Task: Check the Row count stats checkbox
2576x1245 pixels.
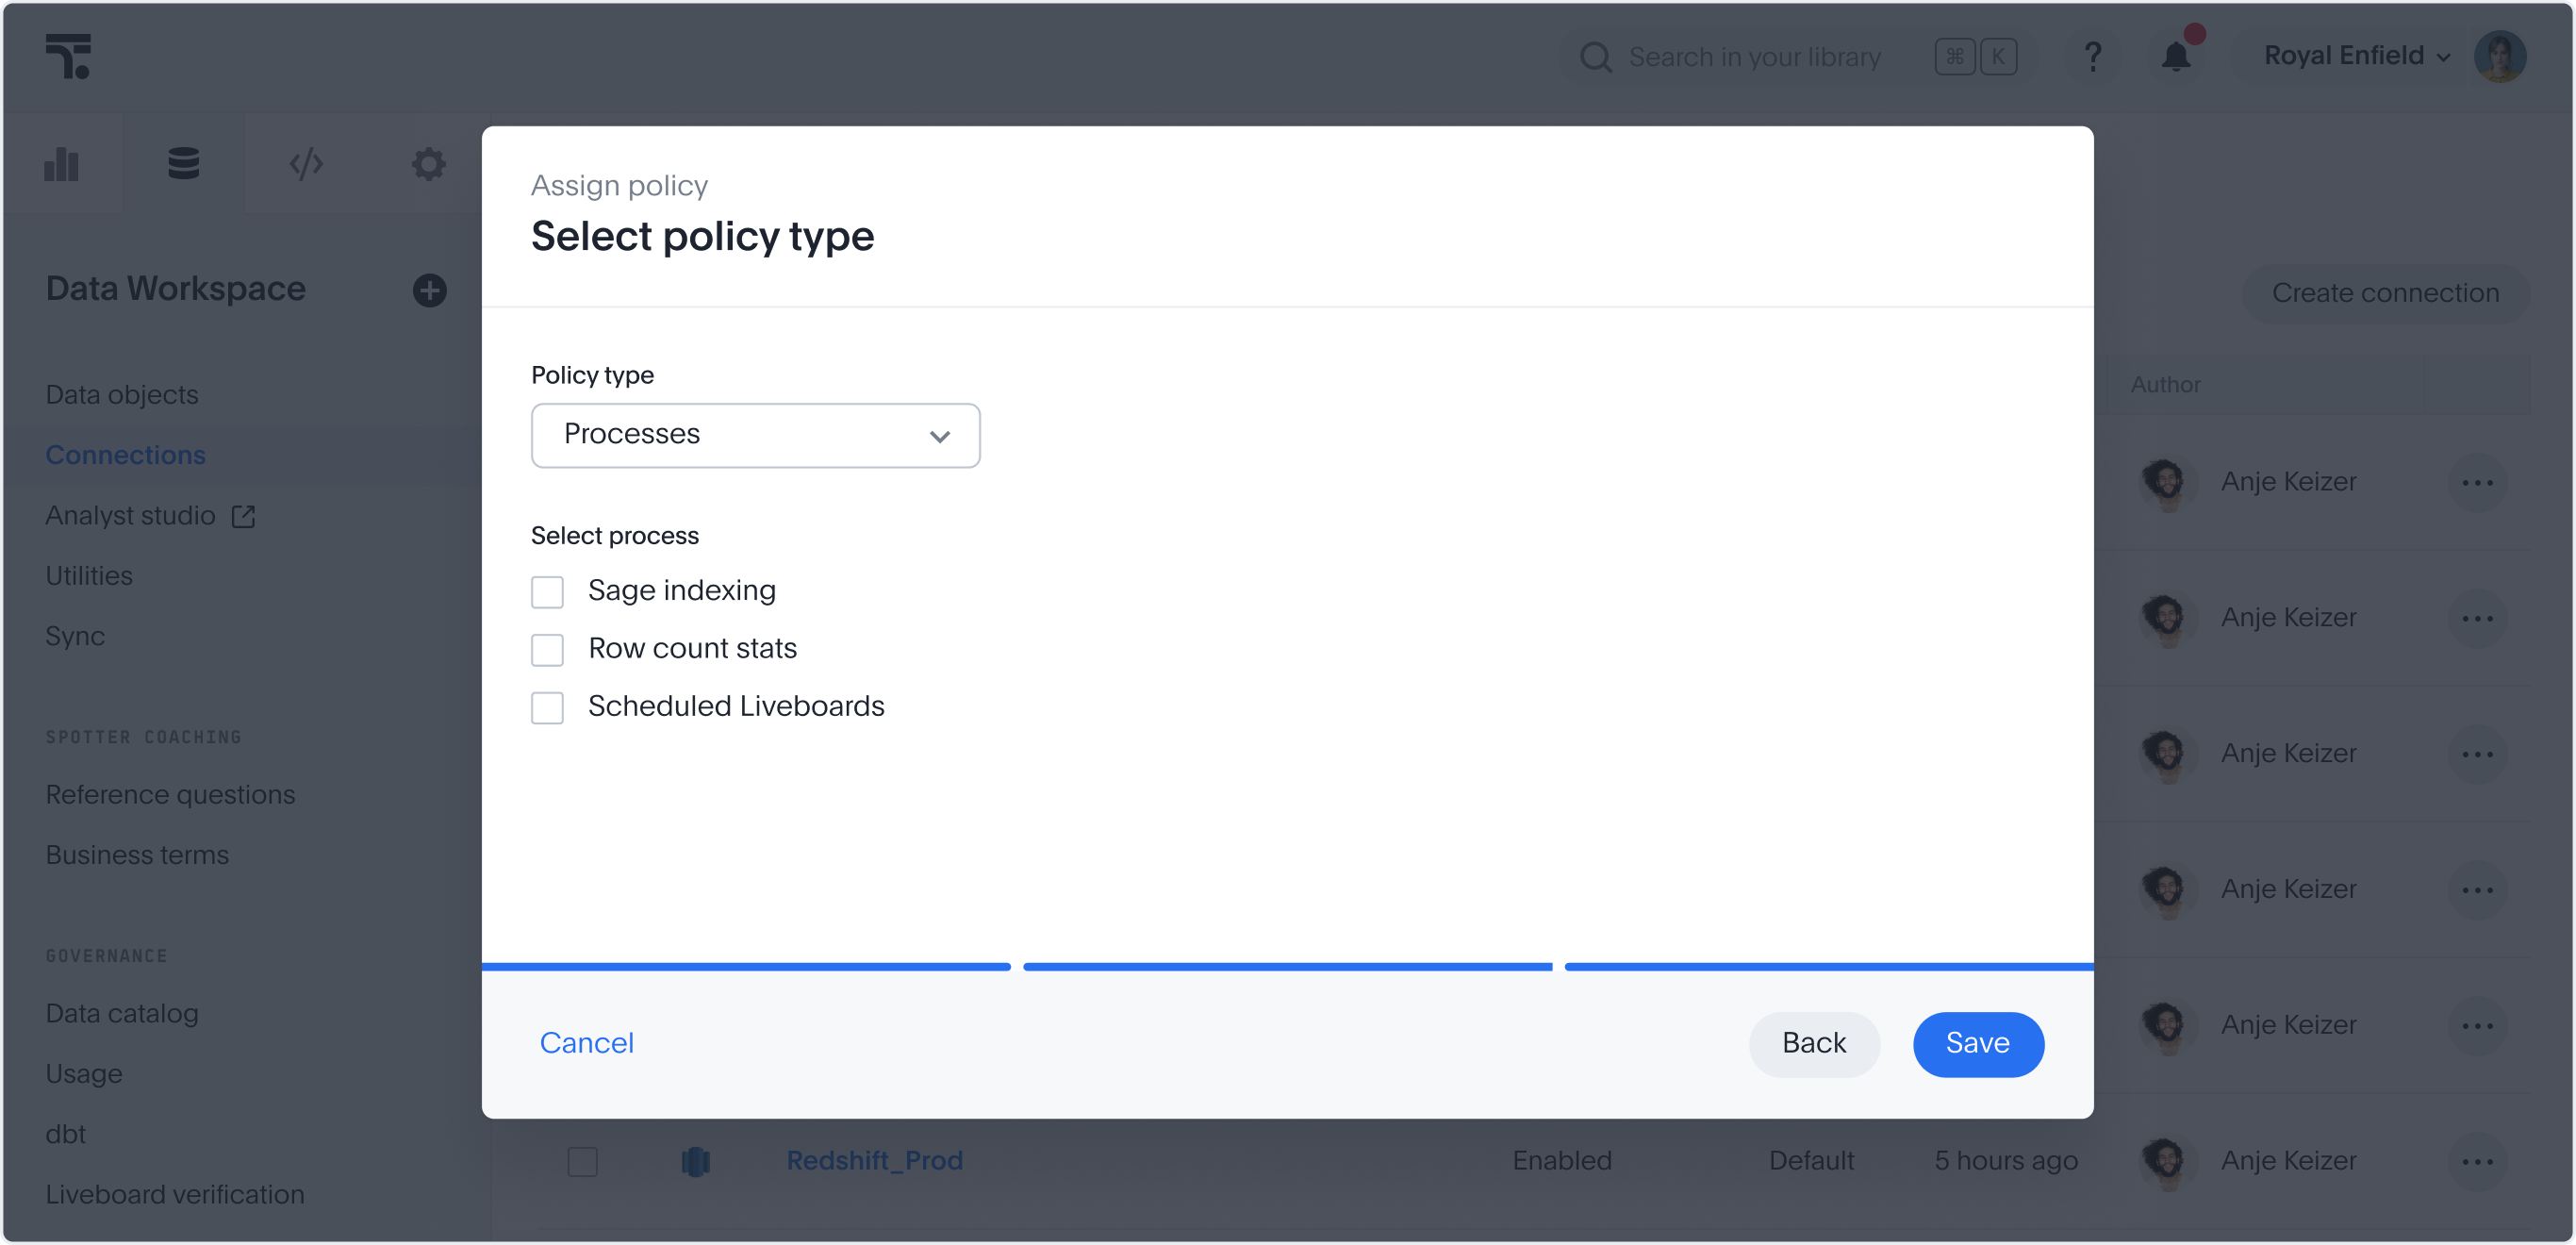Action: coord(547,650)
